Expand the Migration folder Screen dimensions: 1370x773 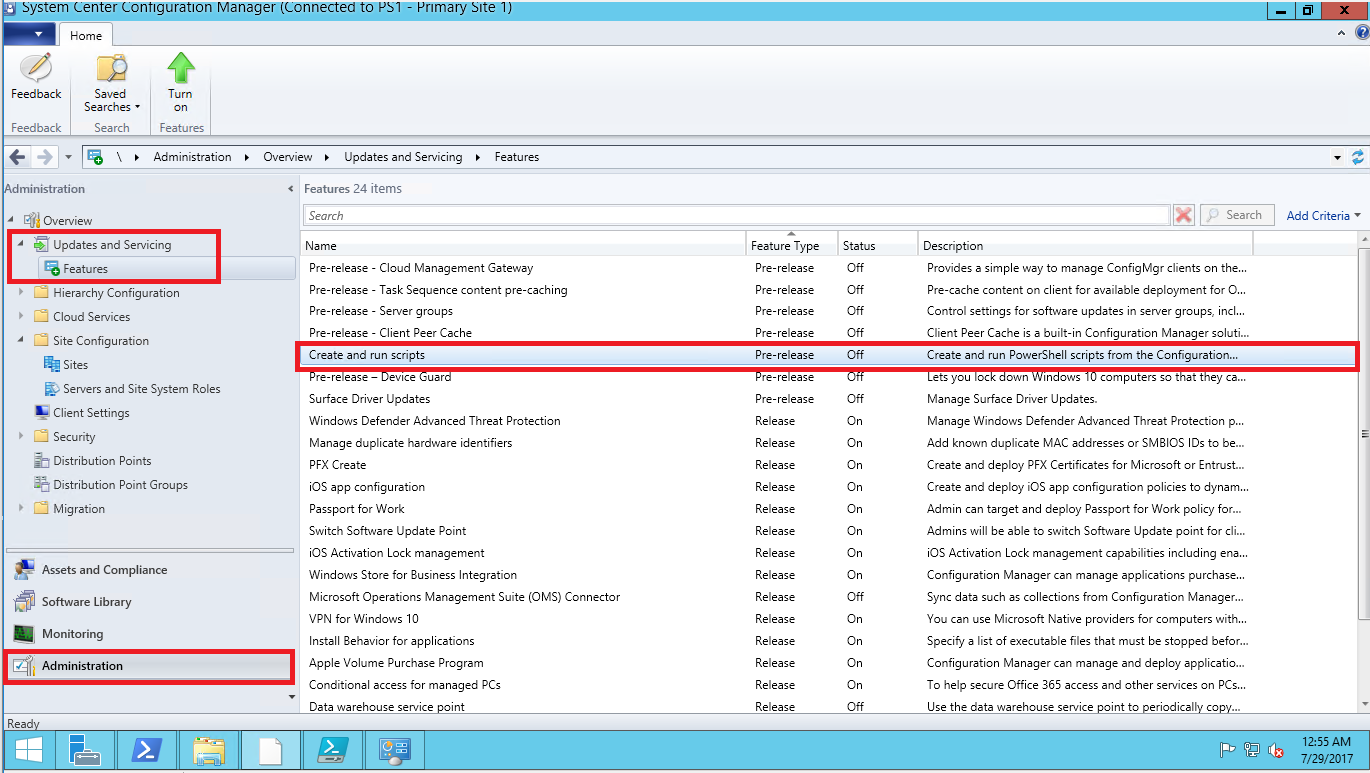point(21,508)
